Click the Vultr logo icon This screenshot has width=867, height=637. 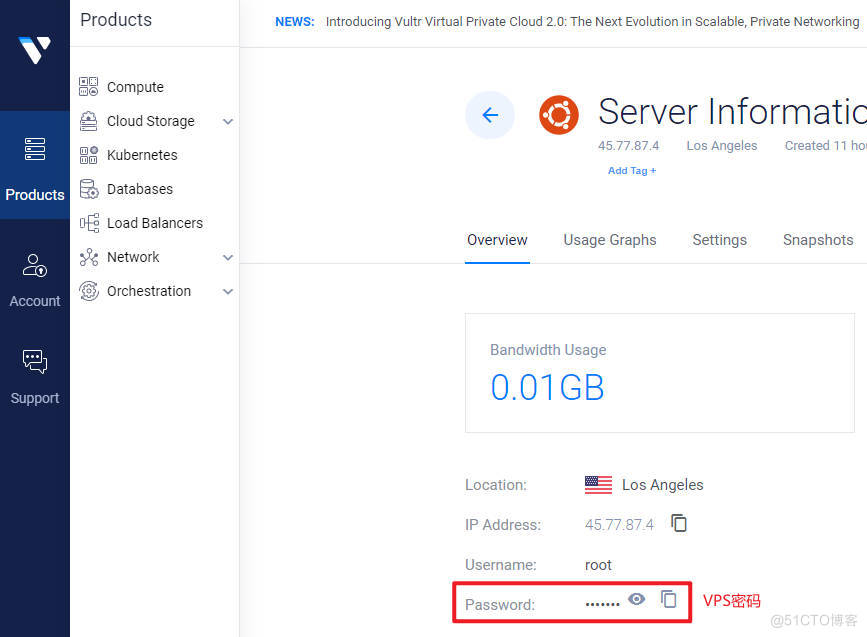point(34,50)
